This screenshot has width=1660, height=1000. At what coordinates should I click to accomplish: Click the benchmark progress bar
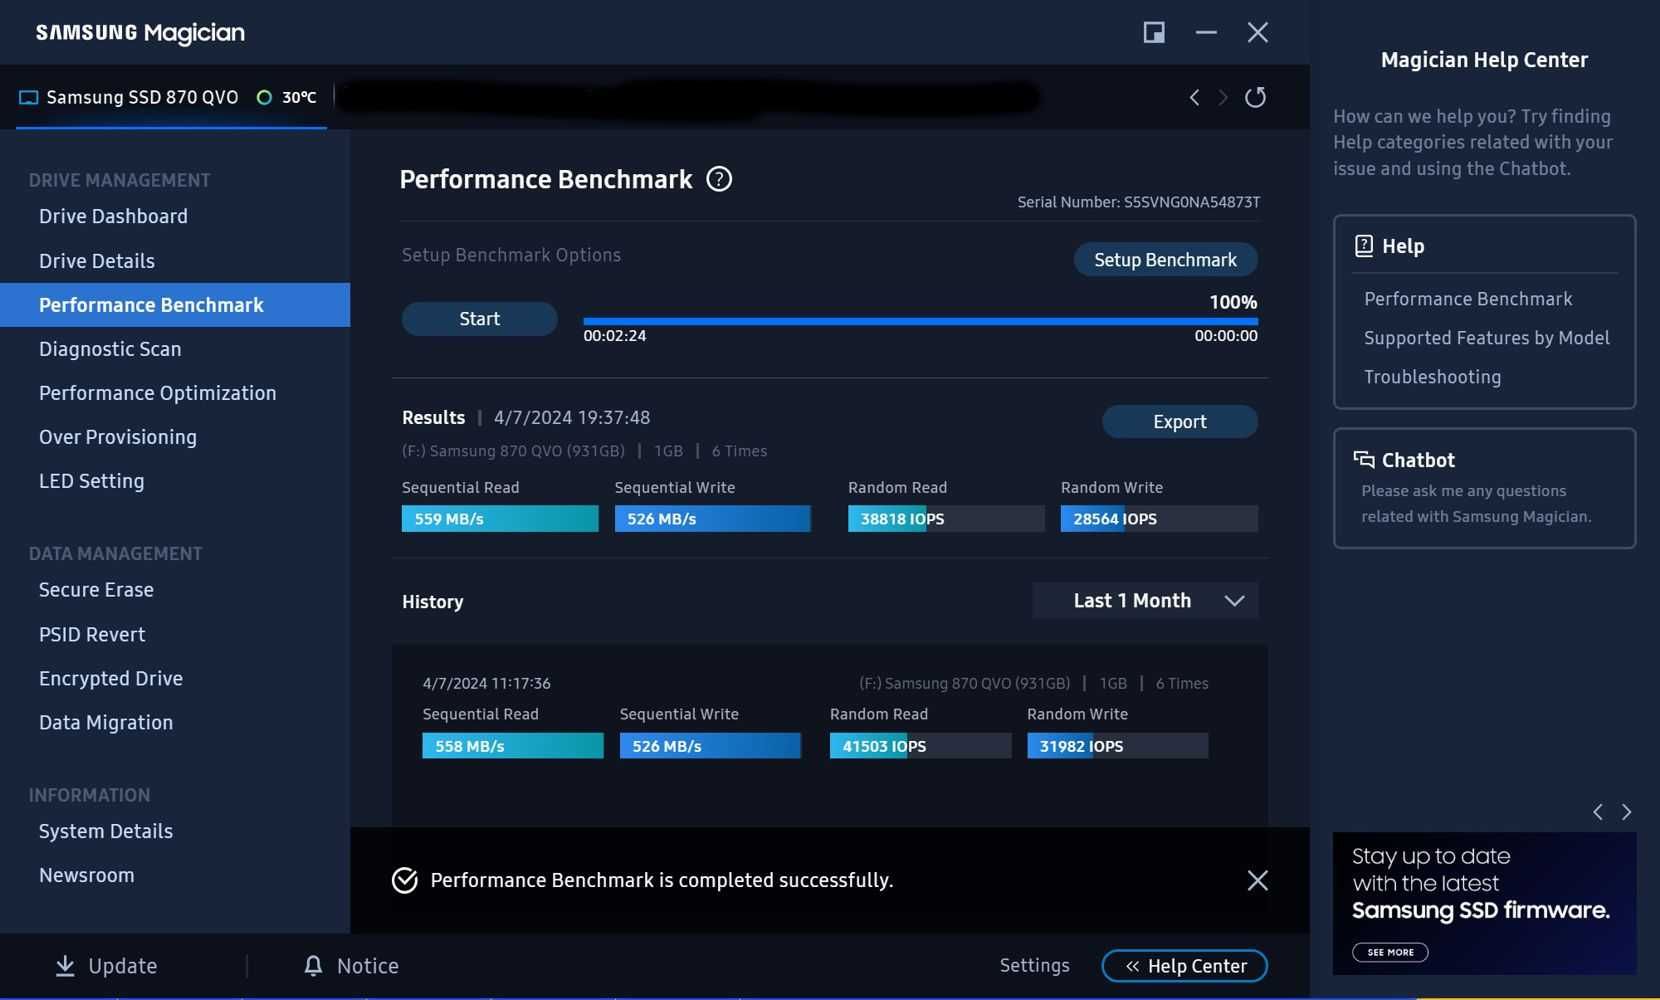(920, 321)
